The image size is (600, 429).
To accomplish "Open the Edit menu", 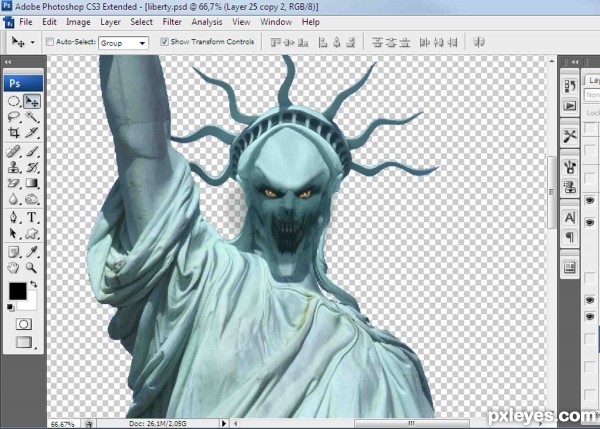I will pyautogui.click(x=49, y=22).
